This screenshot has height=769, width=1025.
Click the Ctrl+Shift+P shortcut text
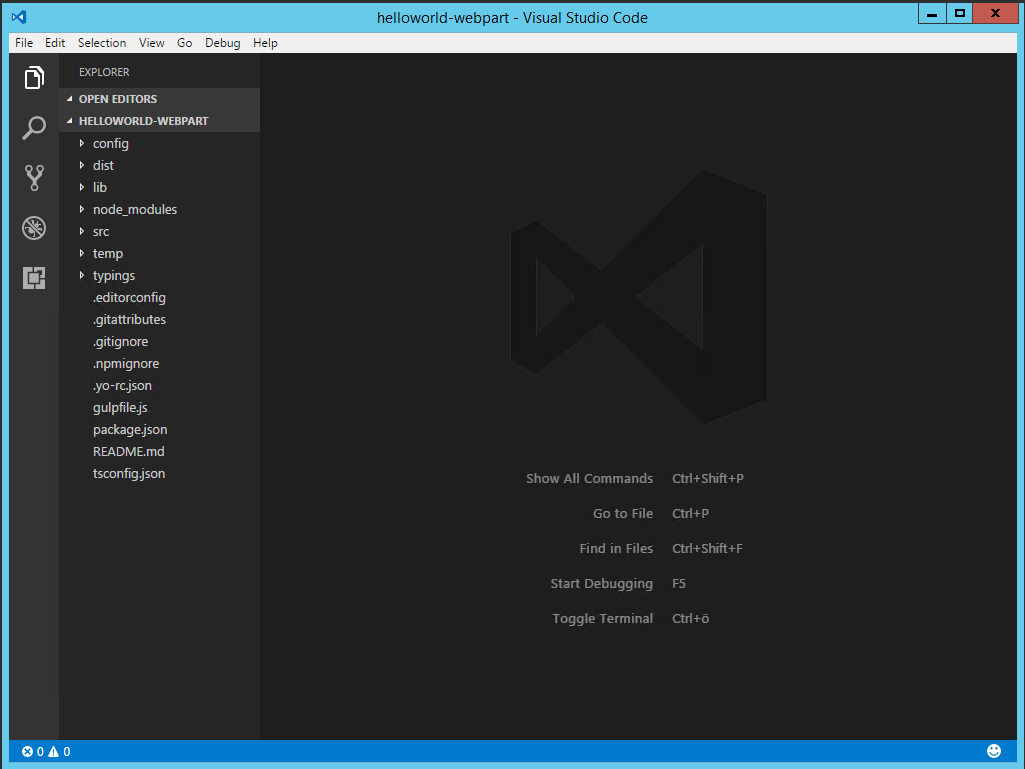[x=708, y=479]
